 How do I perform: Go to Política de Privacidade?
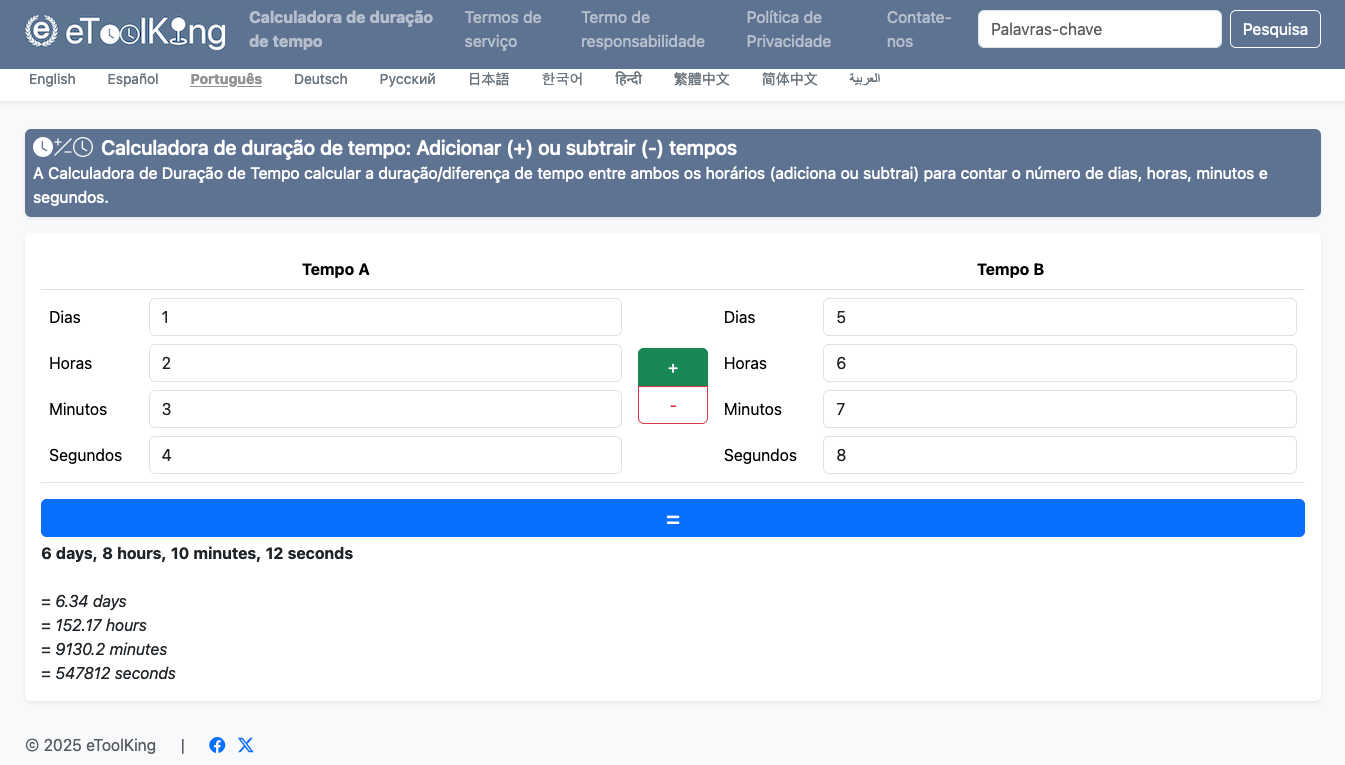tap(788, 29)
